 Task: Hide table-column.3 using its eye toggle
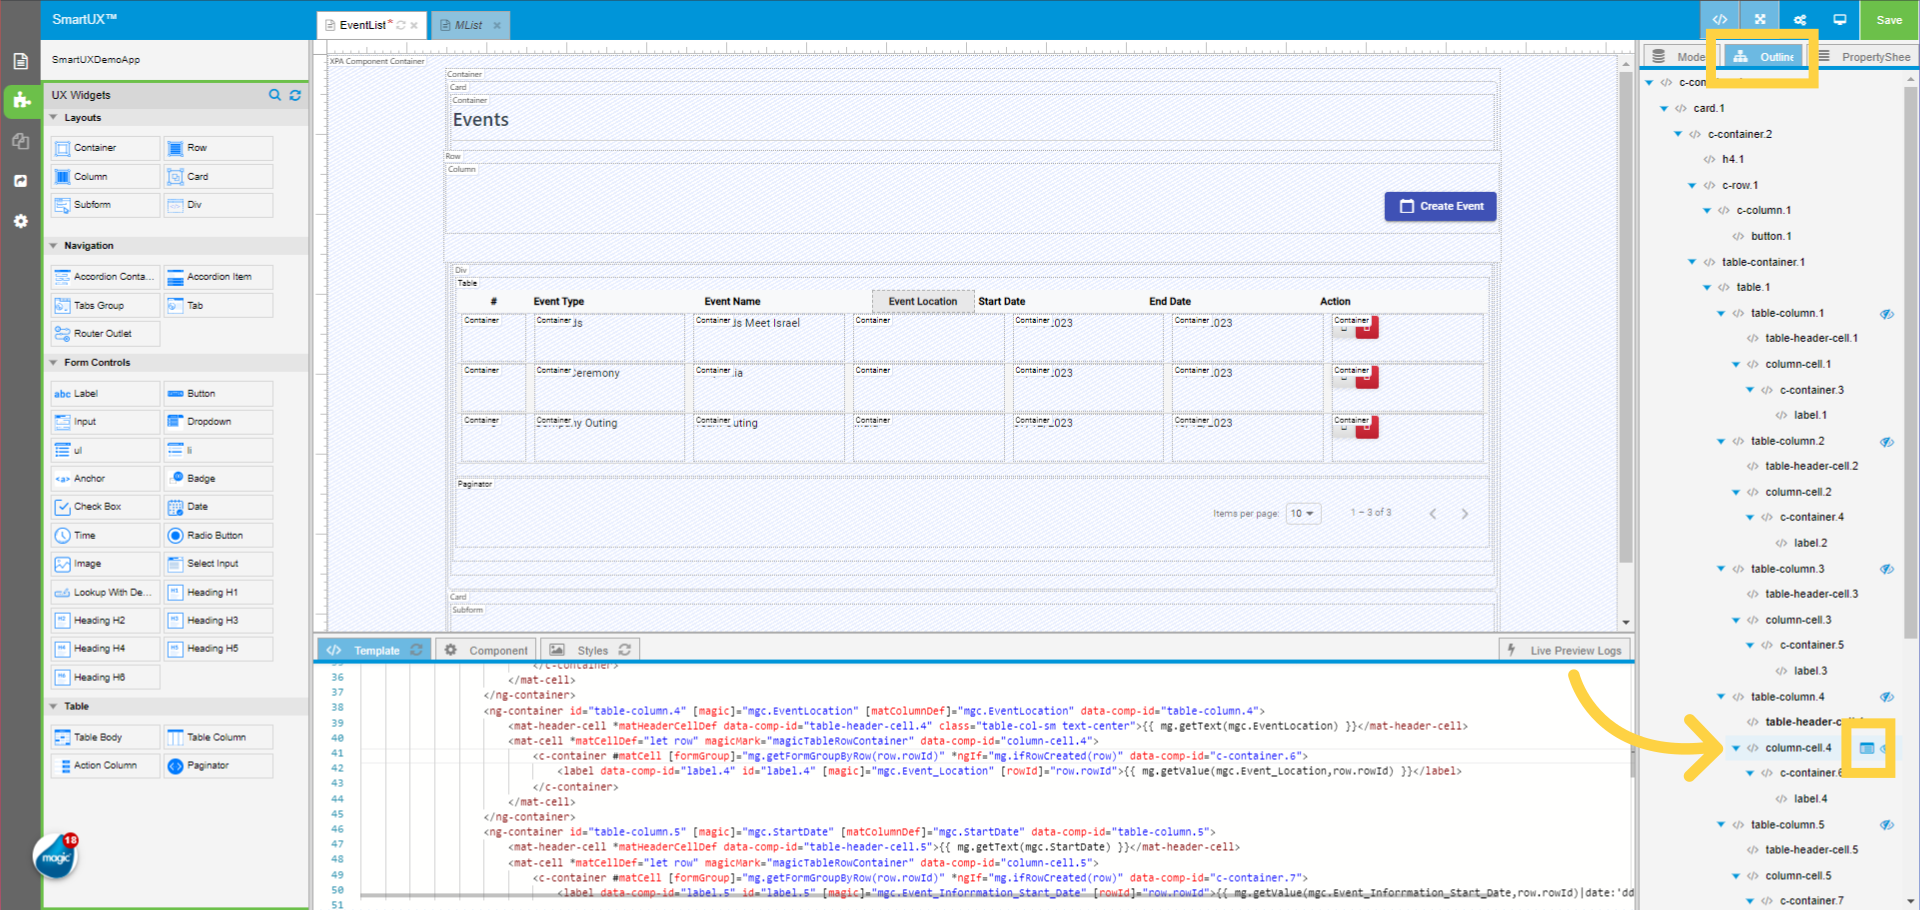(x=1887, y=569)
